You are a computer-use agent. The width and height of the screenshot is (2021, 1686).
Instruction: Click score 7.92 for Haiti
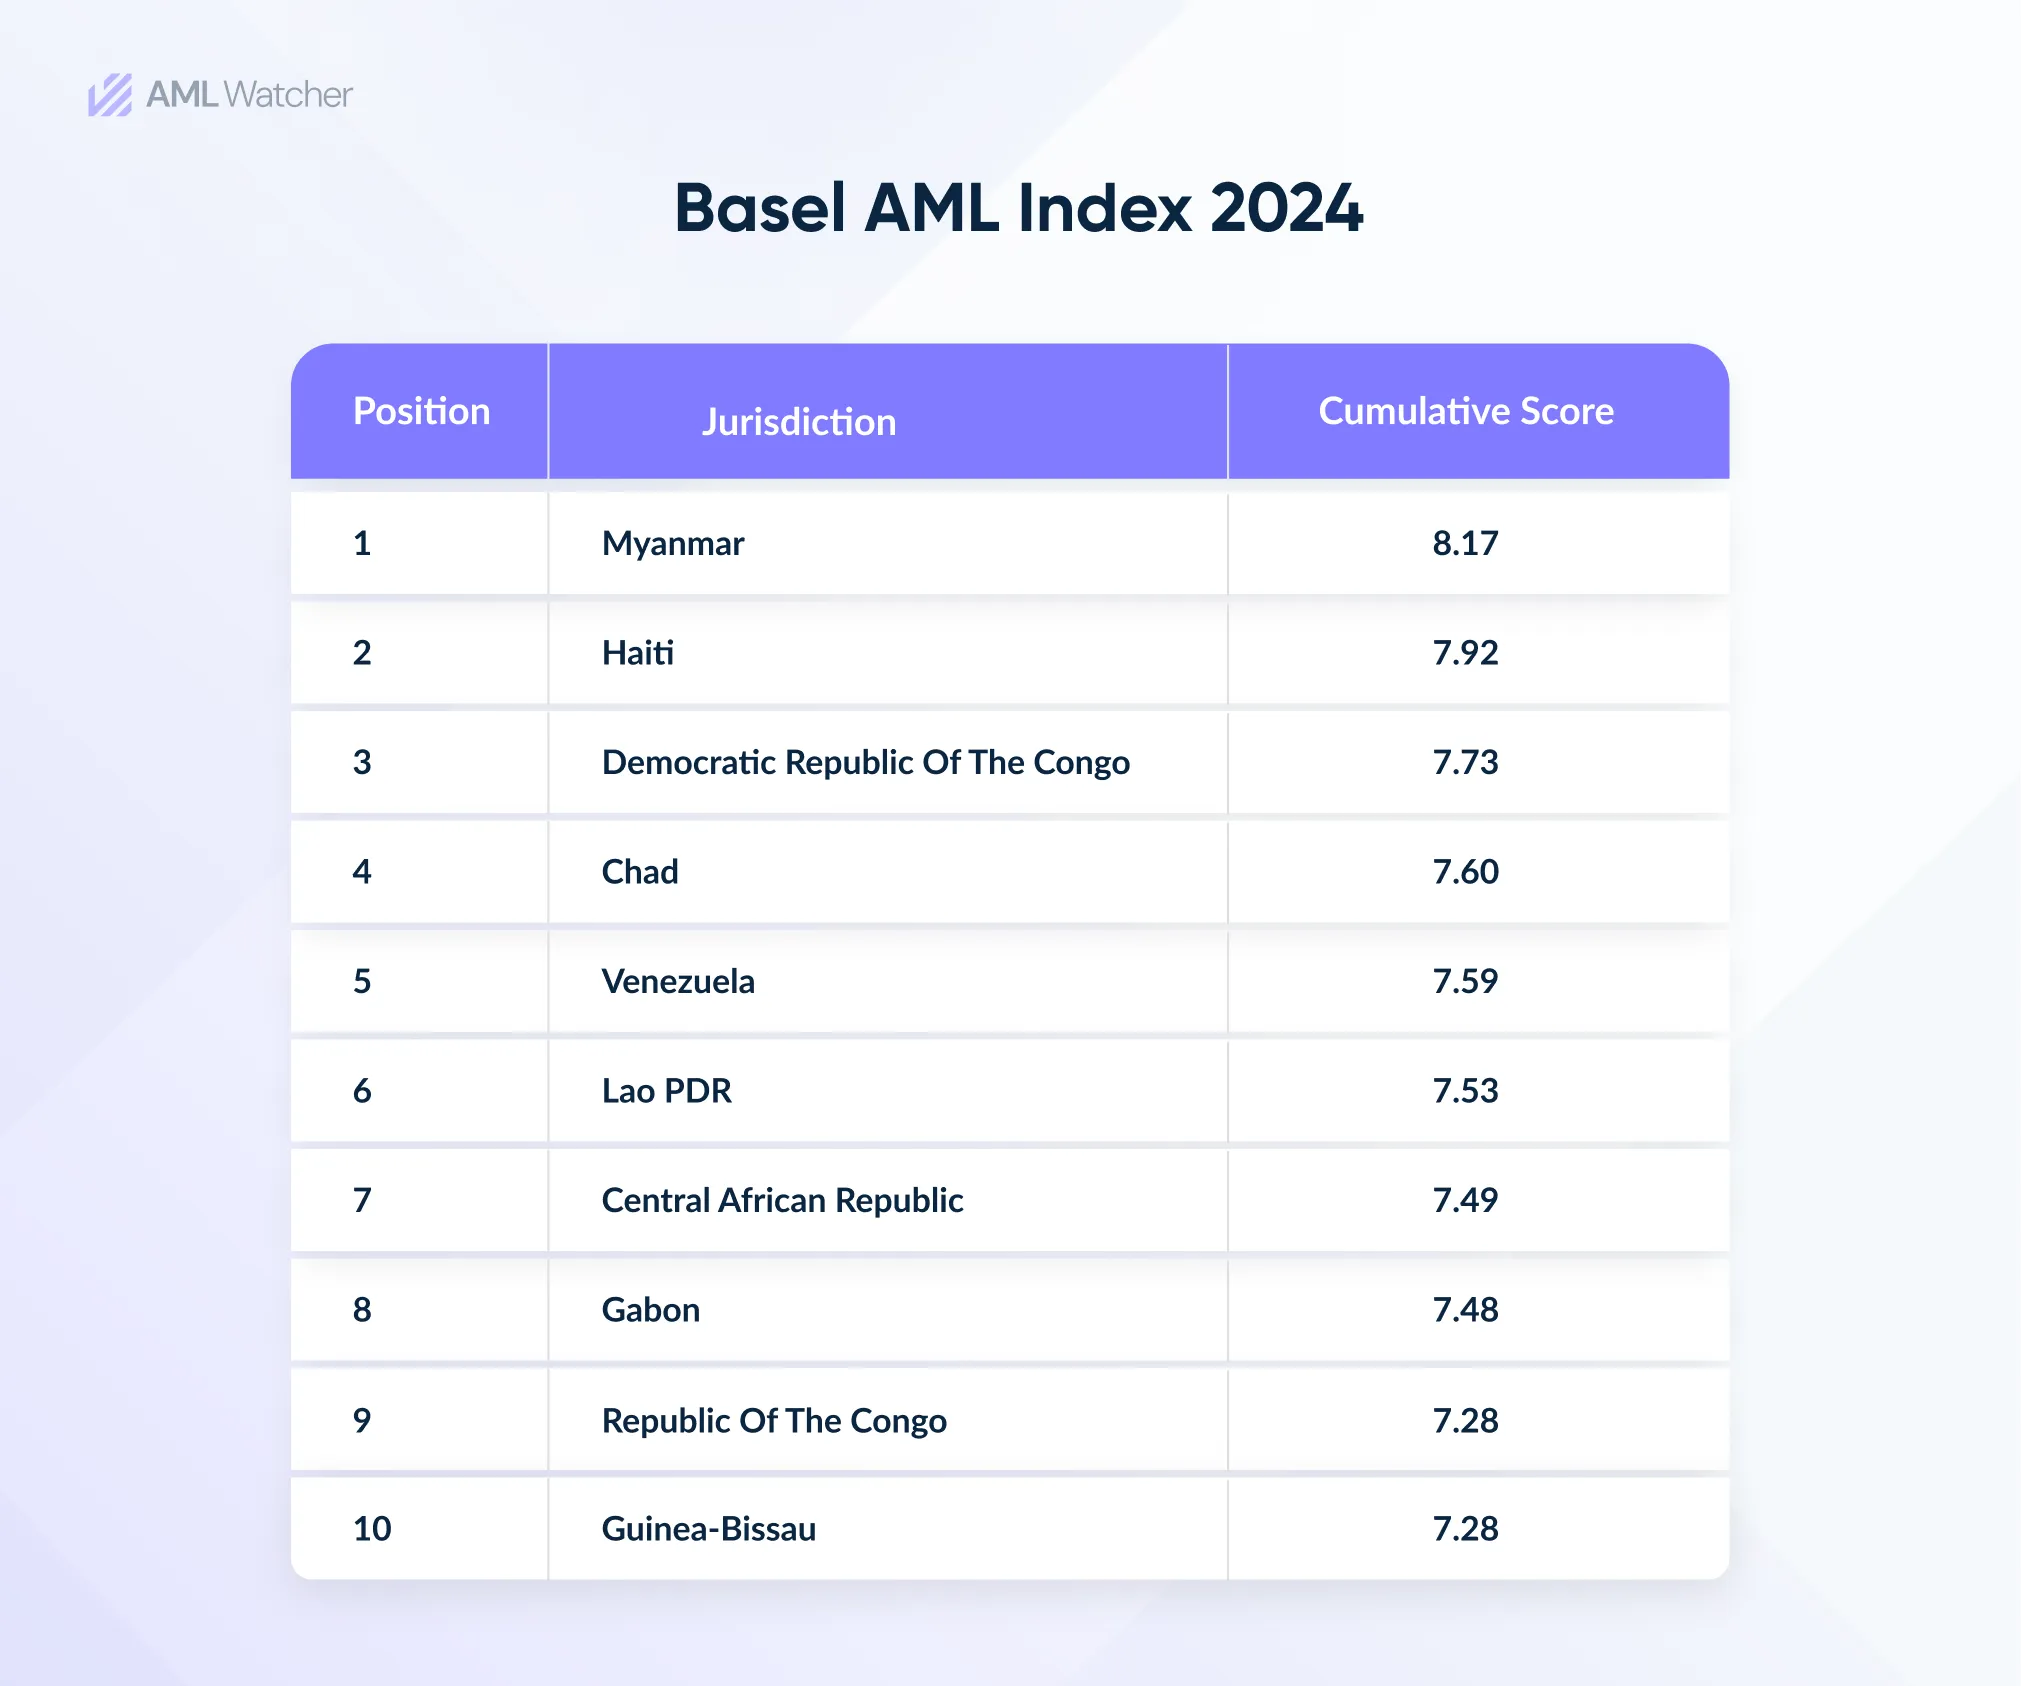[x=1466, y=652]
